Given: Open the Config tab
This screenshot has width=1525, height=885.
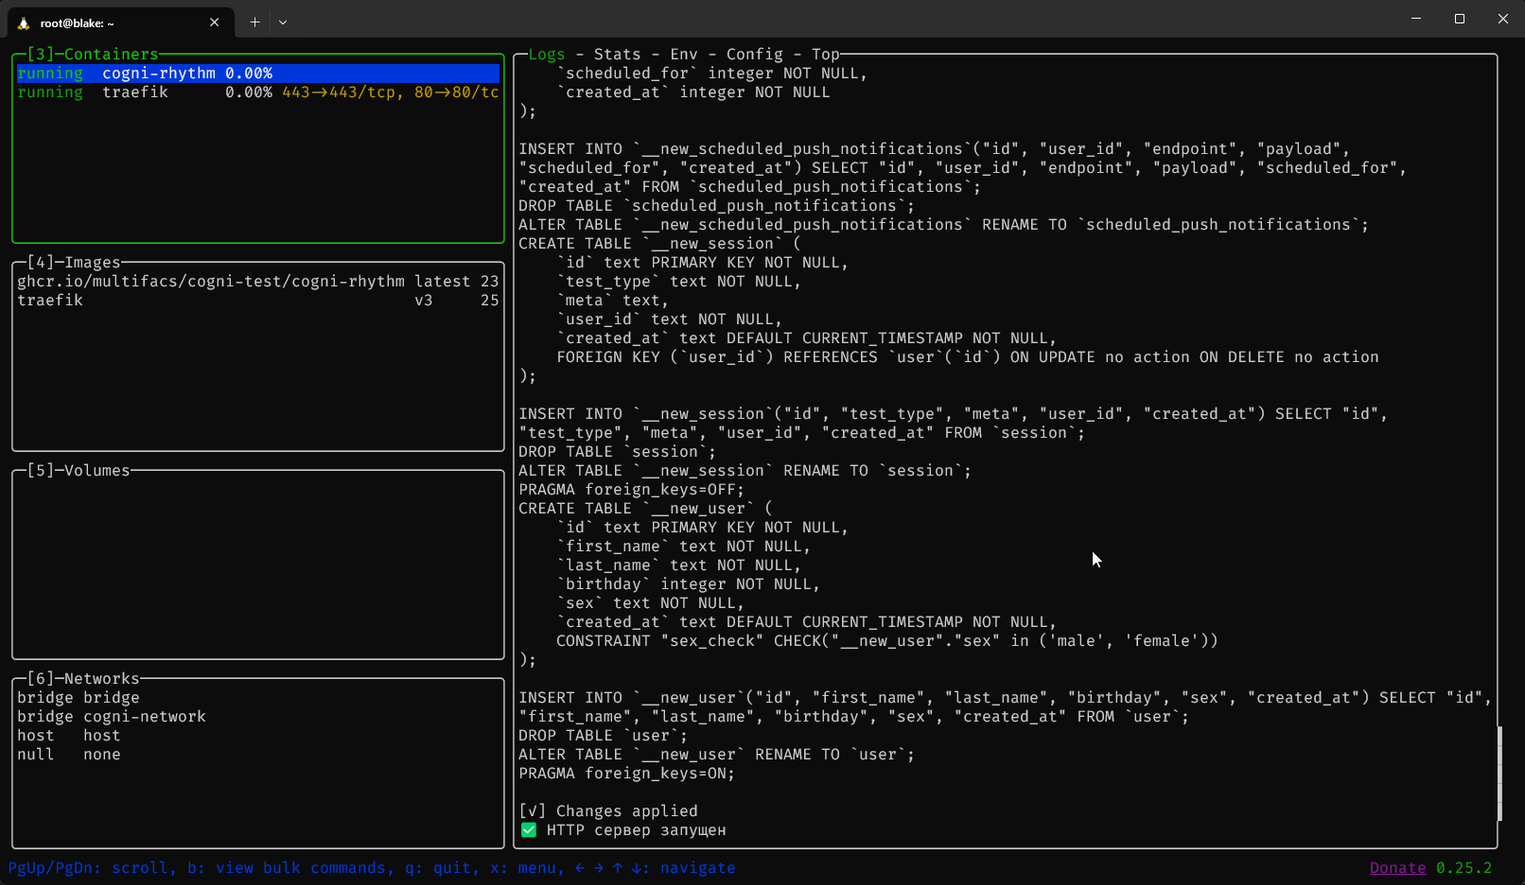Looking at the screenshot, I should click(754, 54).
